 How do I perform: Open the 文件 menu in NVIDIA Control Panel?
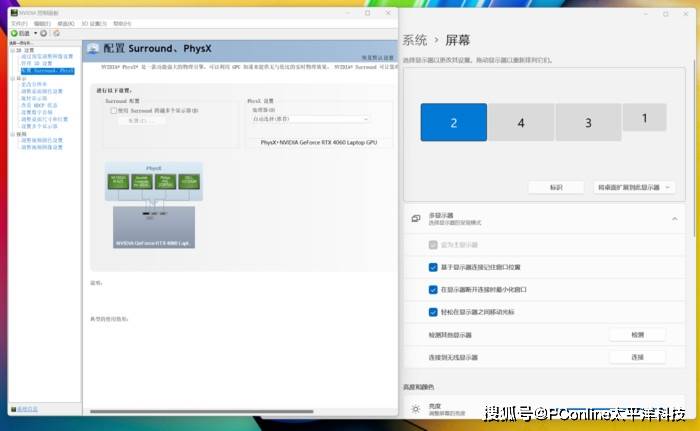[x=19, y=23]
